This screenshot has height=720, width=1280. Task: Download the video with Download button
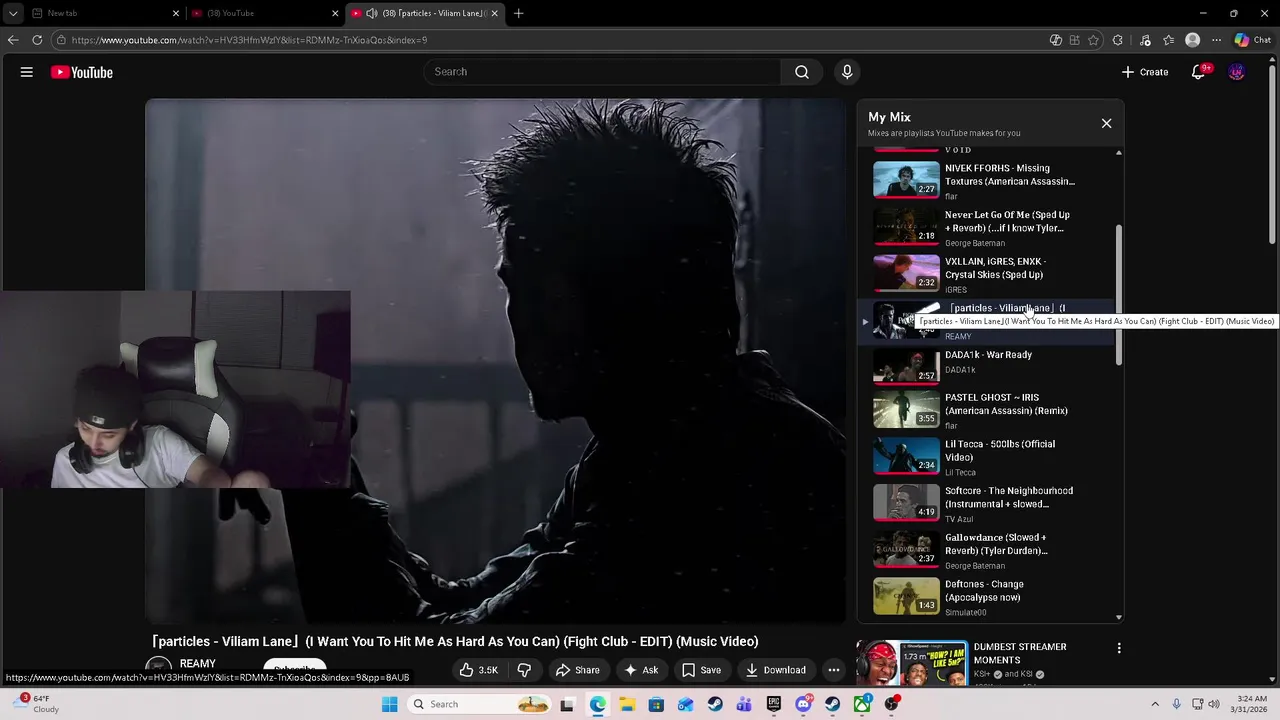click(775, 670)
